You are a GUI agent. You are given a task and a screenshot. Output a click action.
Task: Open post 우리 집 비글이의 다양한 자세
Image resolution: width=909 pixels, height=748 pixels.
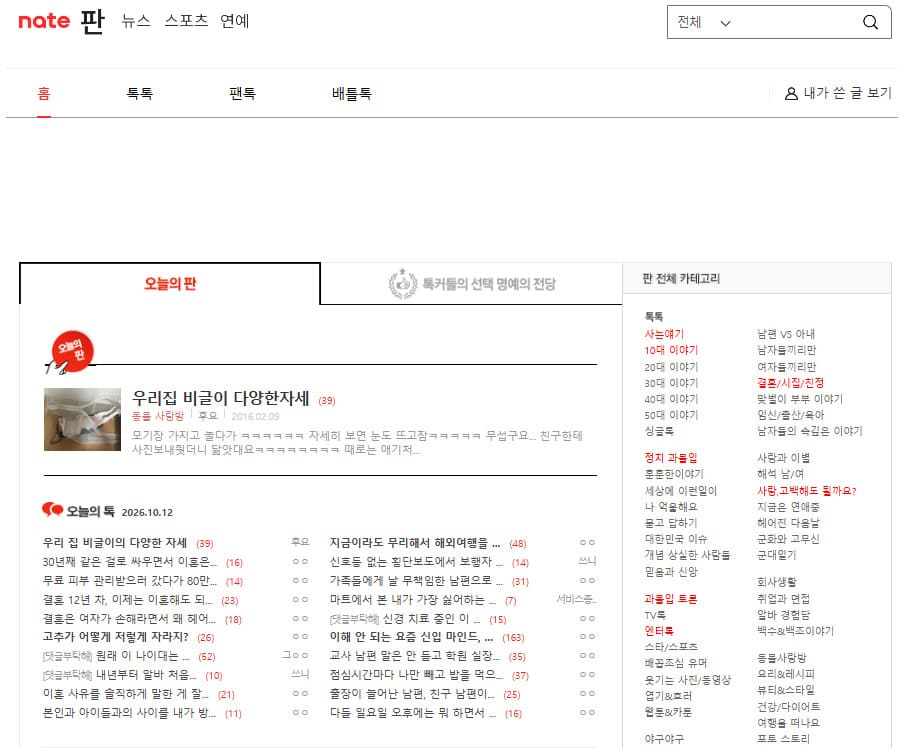pos(115,543)
